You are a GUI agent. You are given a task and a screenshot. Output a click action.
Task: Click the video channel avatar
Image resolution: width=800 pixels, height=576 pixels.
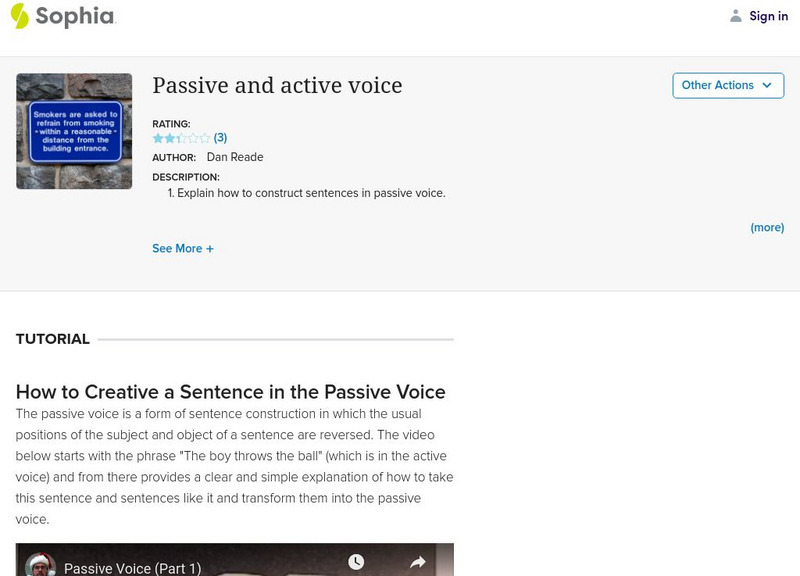(40, 565)
